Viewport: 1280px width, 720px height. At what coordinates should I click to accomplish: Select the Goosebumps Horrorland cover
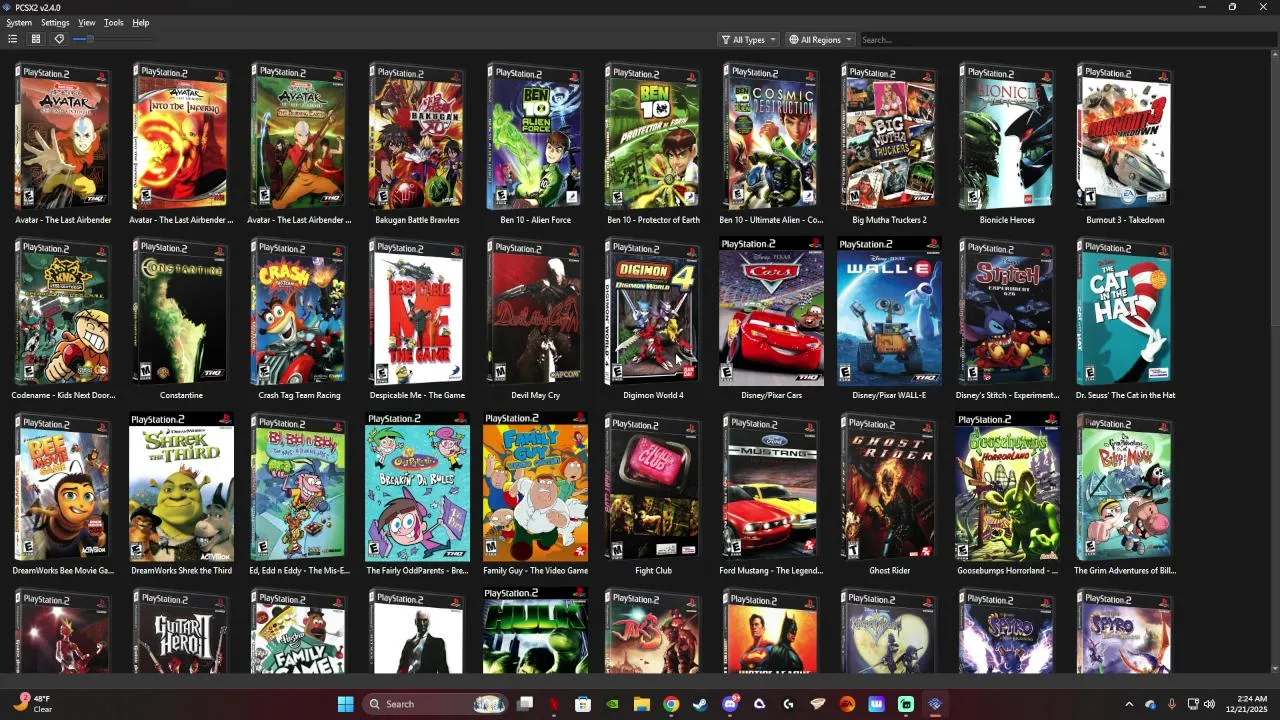point(1007,487)
